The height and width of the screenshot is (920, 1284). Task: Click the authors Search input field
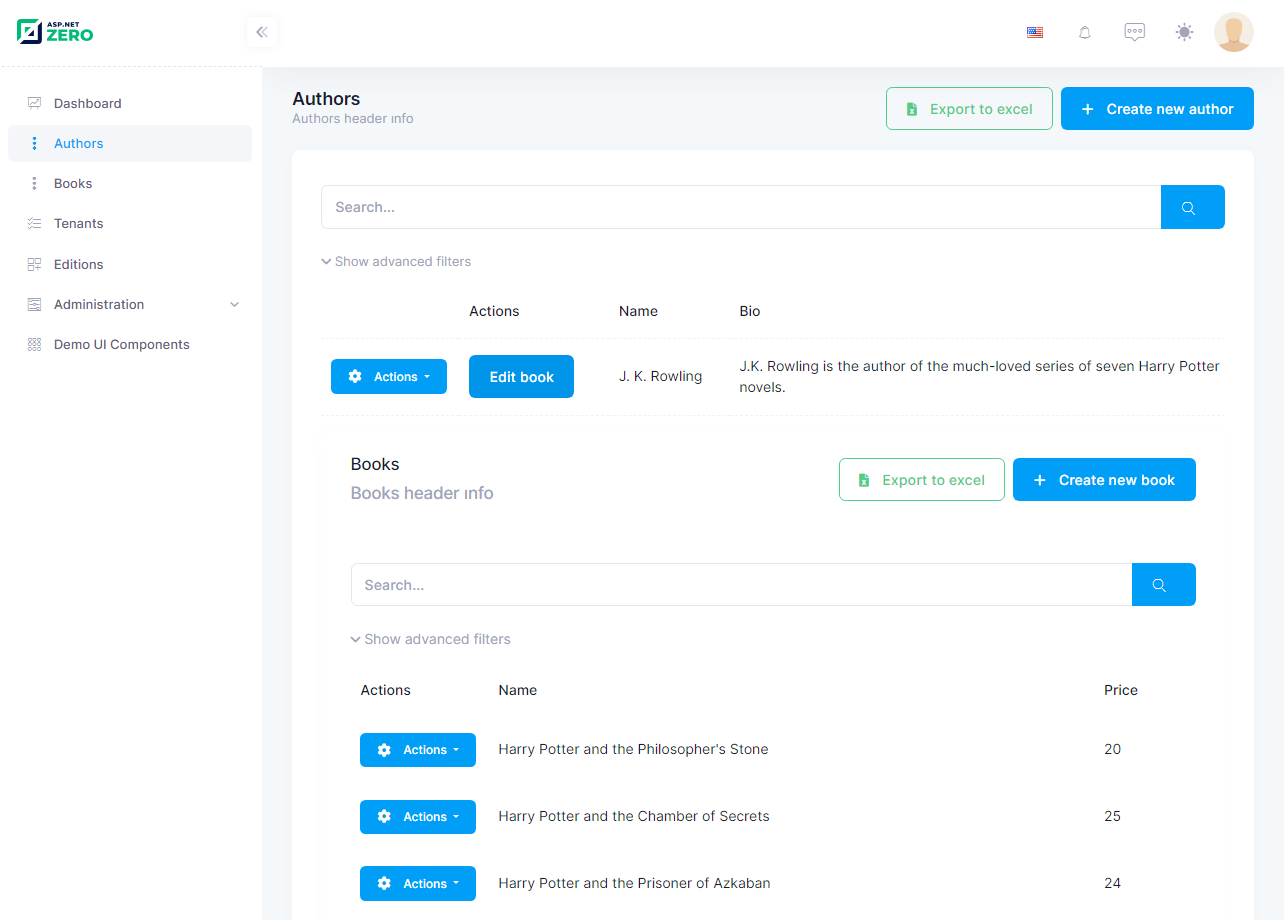tap(741, 207)
